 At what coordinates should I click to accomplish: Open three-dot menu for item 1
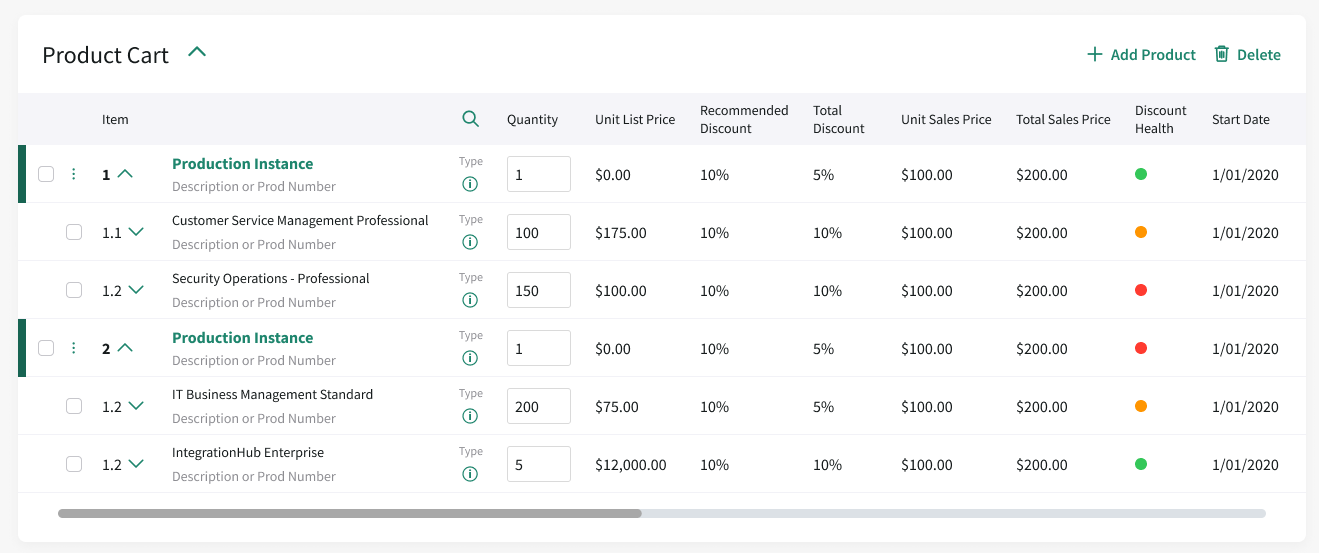[x=73, y=174]
